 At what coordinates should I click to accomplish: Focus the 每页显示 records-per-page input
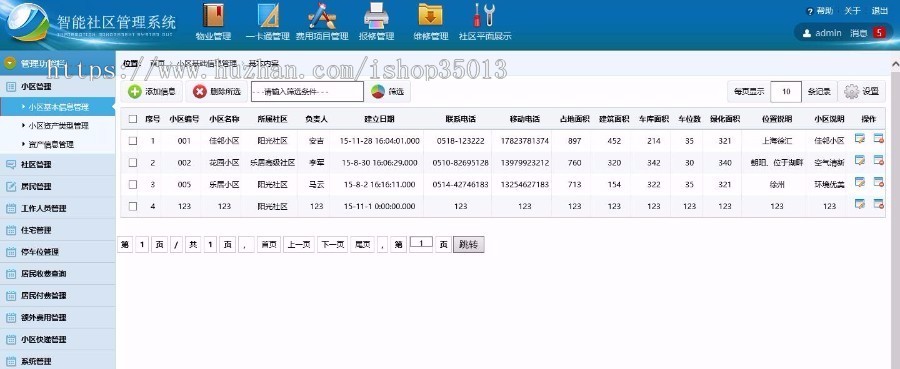click(x=786, y=91)
